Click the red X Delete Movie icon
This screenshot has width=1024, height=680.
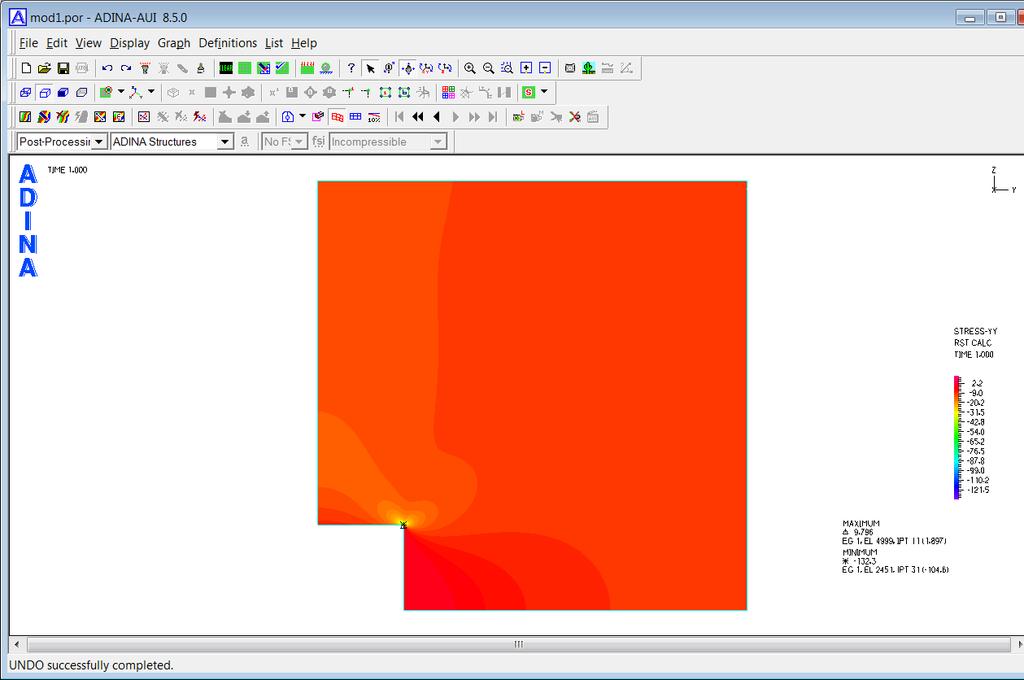575,117
